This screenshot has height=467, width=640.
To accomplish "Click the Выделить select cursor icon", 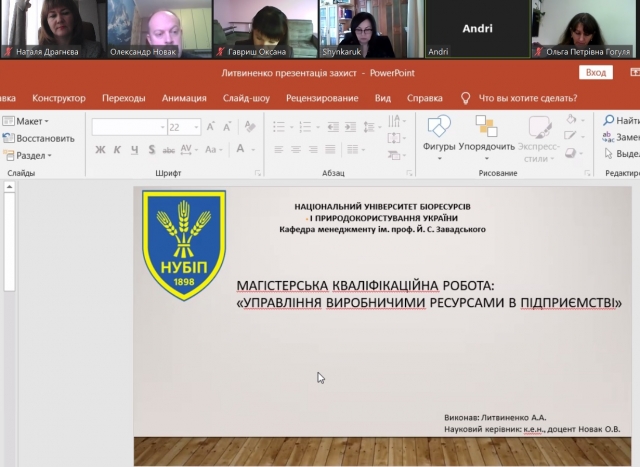I will 609,153.
